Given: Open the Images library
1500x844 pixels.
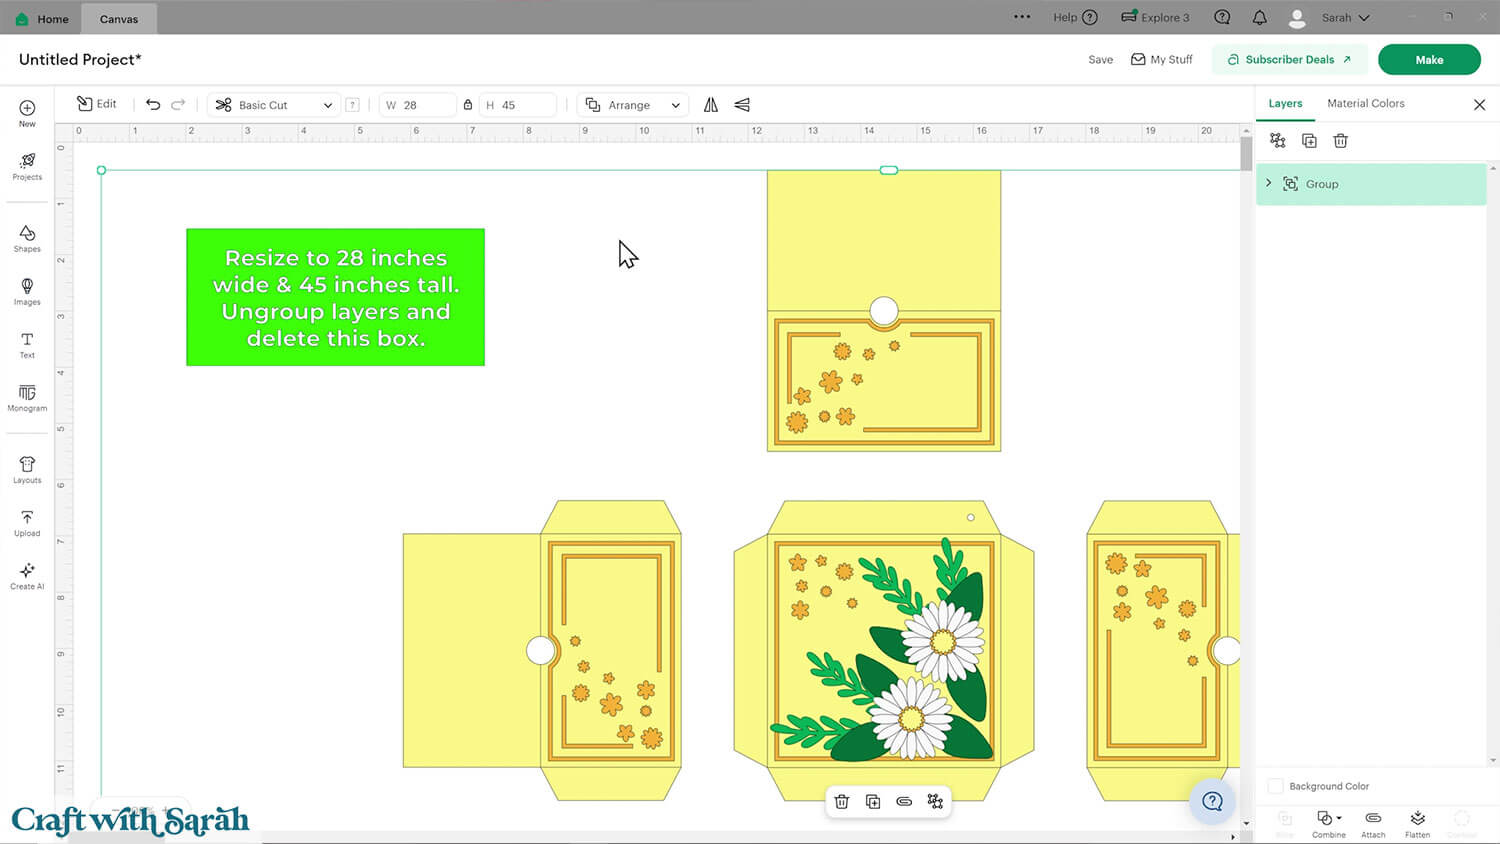Looking at the screenshot, I should (x=27, y=291).
